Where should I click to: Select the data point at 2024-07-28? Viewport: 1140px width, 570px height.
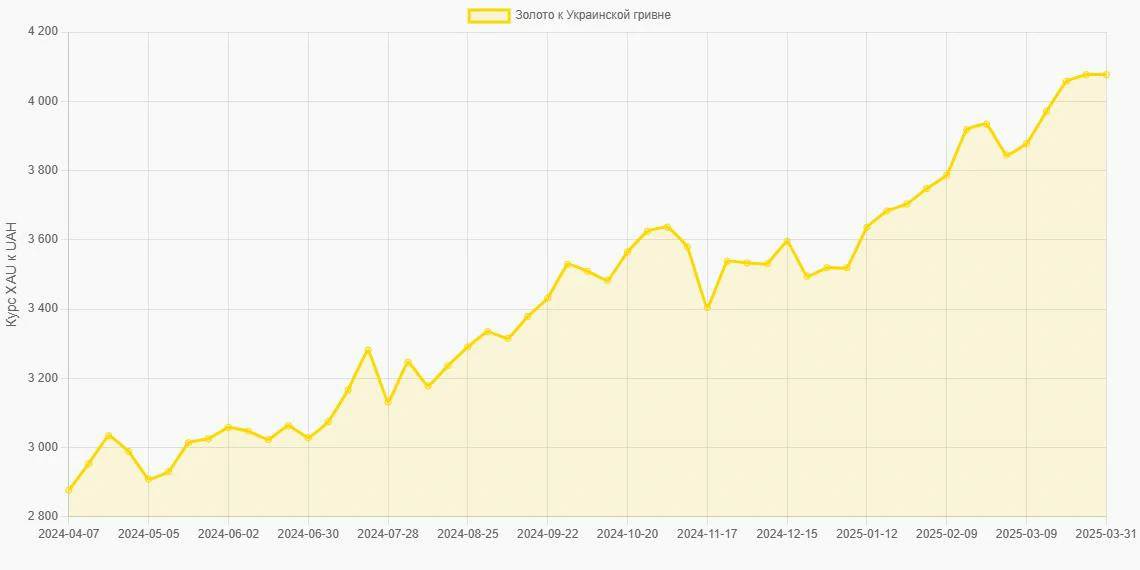tap(388, 402)
